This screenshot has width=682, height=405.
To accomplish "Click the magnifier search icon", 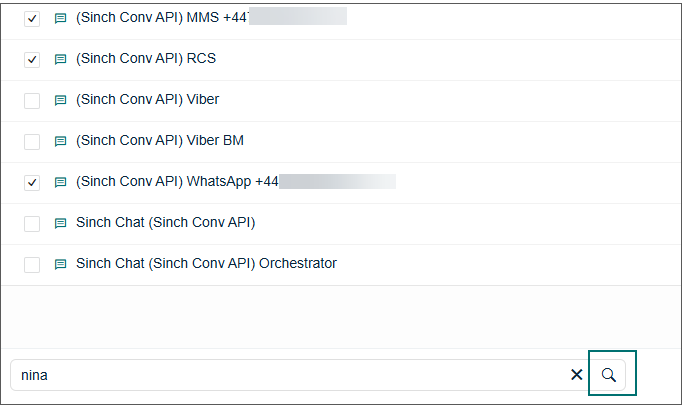I will click(x=608, y=375).
